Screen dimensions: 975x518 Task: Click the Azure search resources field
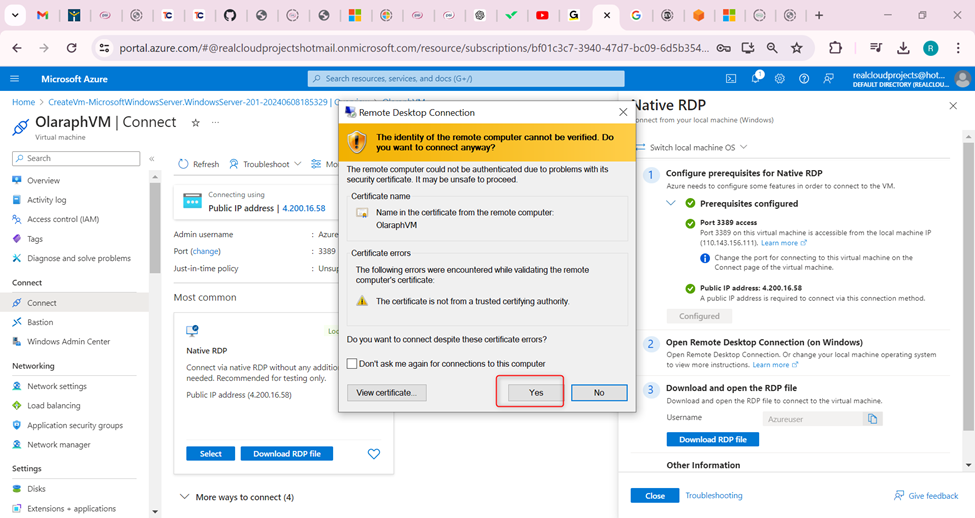coord(466,79)
